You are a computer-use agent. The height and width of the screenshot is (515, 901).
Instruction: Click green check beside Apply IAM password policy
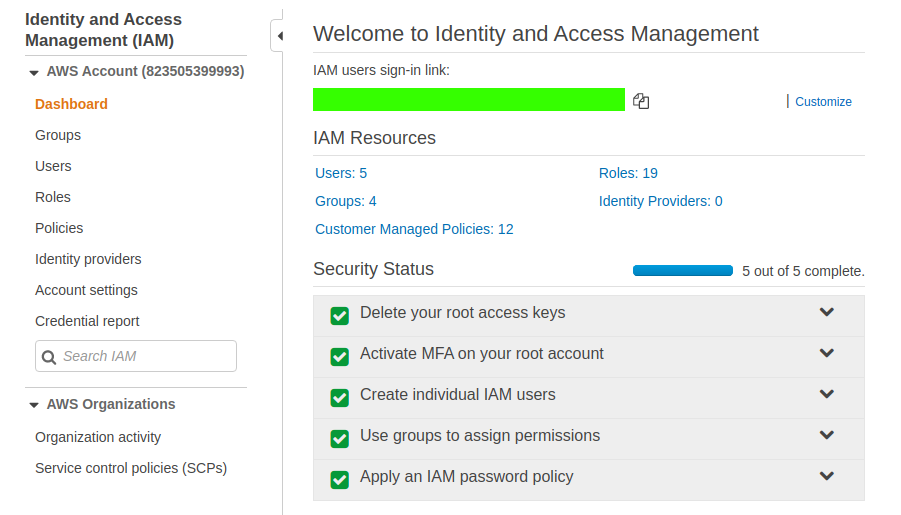(340, 479)
